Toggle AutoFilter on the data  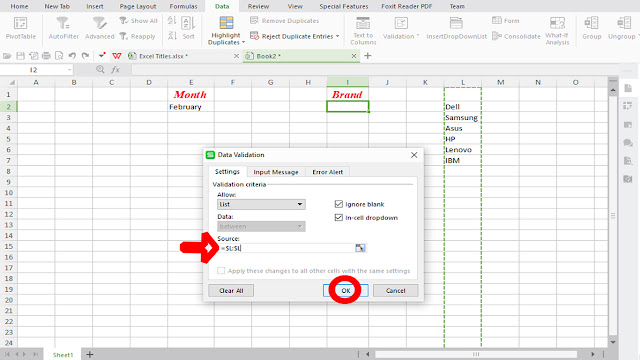(63, 28)
